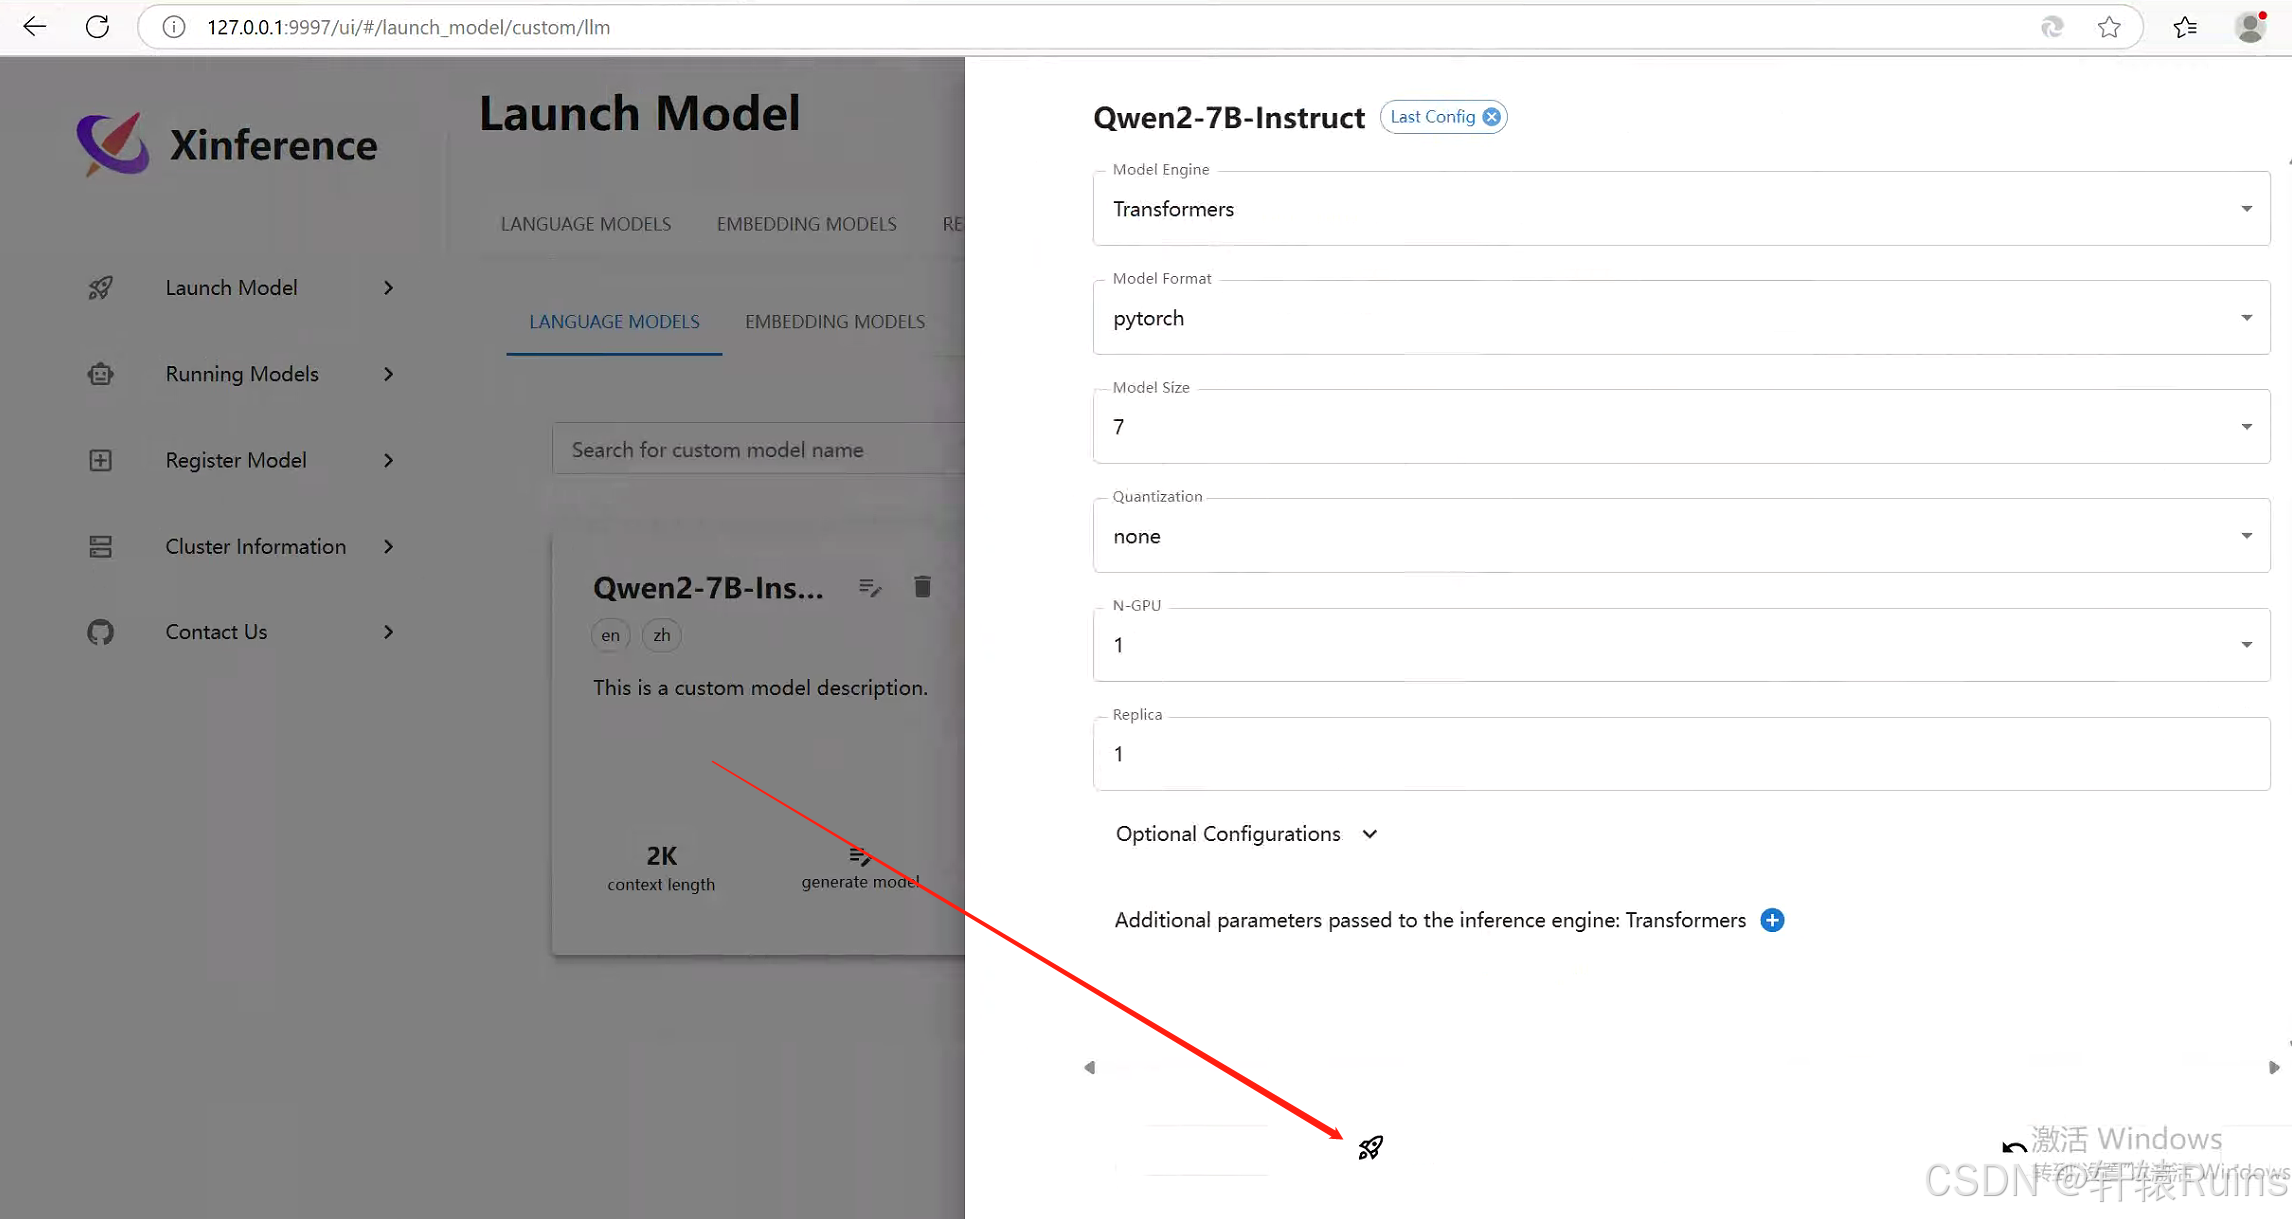Open the Model Engine dropdown
2292x1219 pixels.
point(1680,209)
